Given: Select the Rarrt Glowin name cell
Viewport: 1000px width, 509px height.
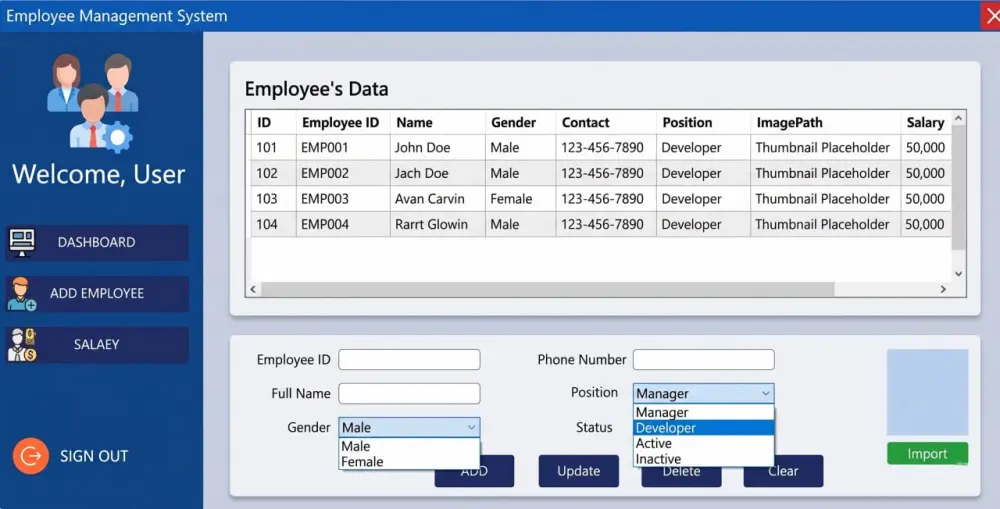Looking at the screenshot, I should 438,224.
